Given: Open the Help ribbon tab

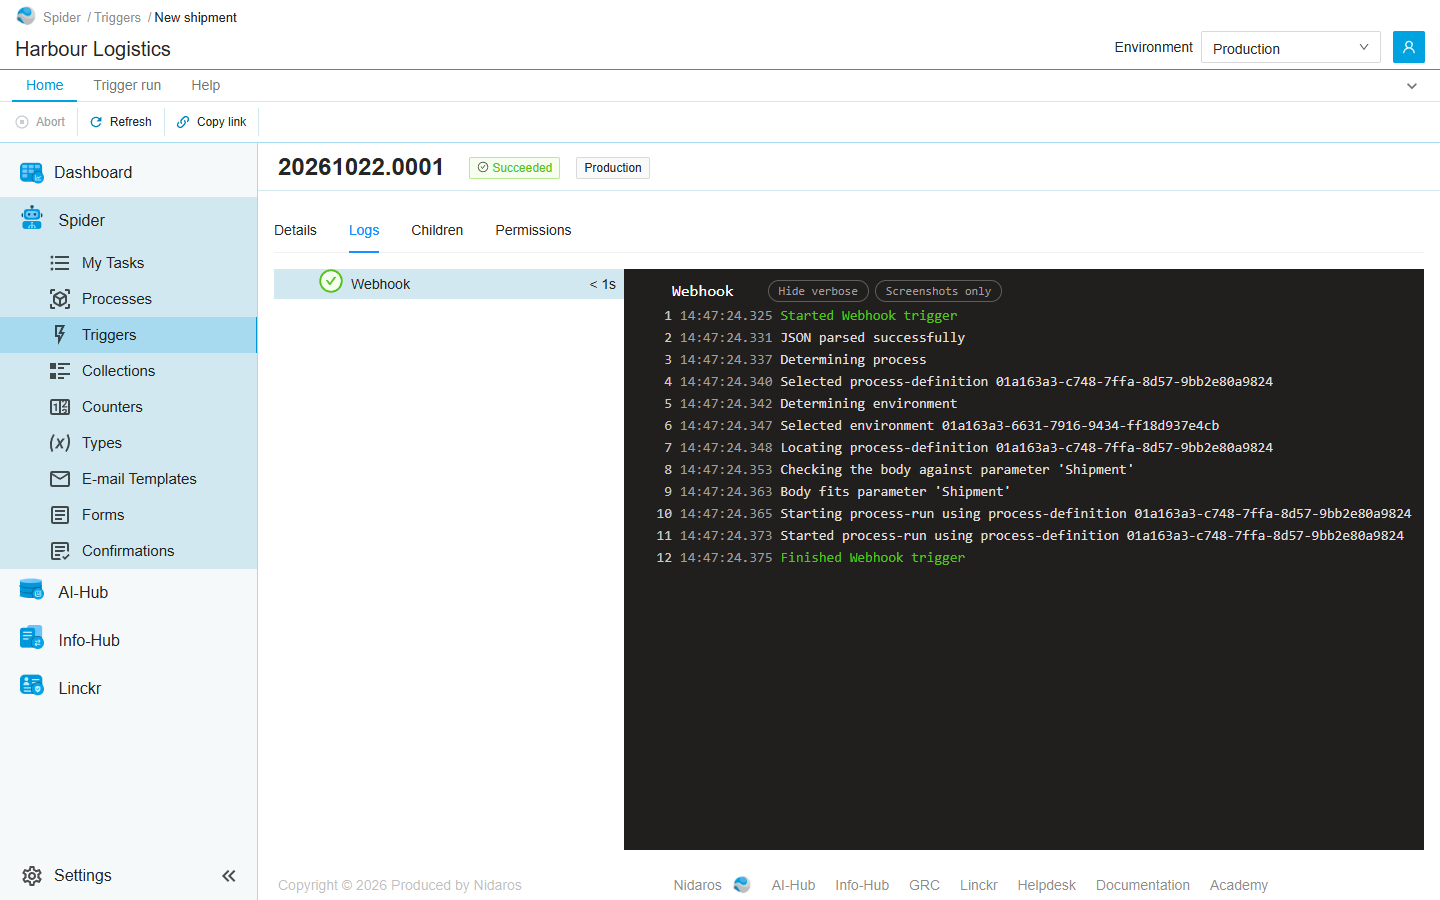Looking at the screenshot, I should click(206, 85).
